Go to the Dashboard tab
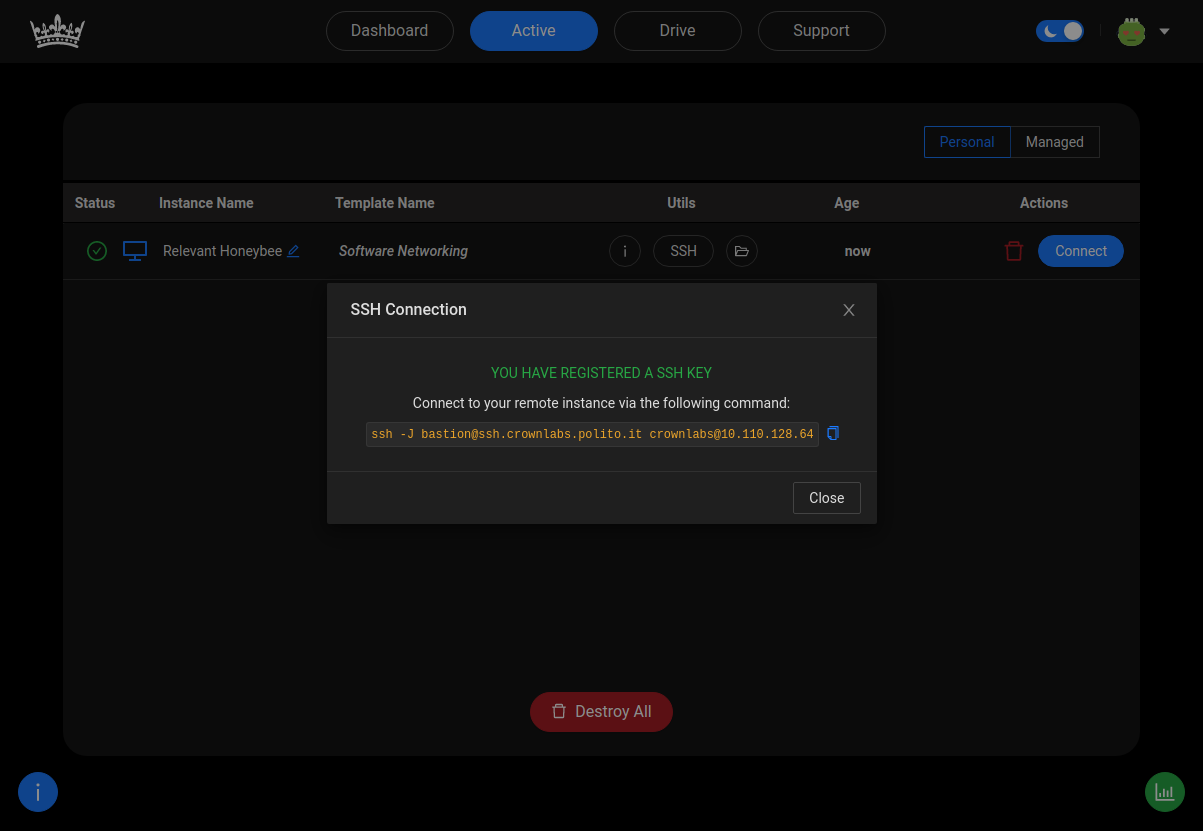This screenshot has height=831, width=1203. coord(389,31)
